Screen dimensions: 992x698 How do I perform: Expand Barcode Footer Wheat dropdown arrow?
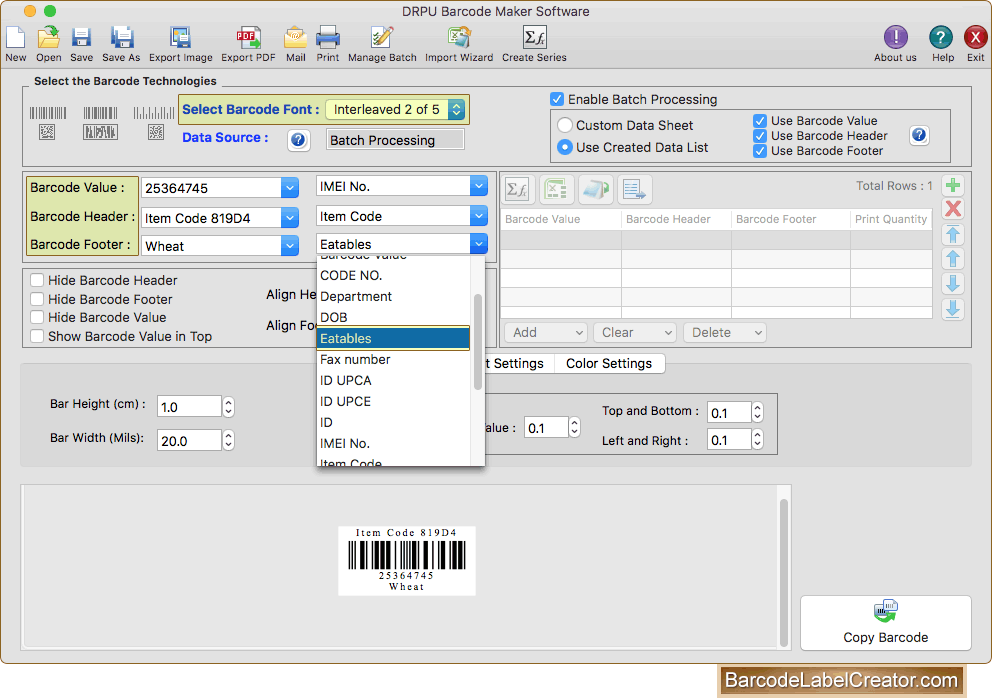click(290, 246)
